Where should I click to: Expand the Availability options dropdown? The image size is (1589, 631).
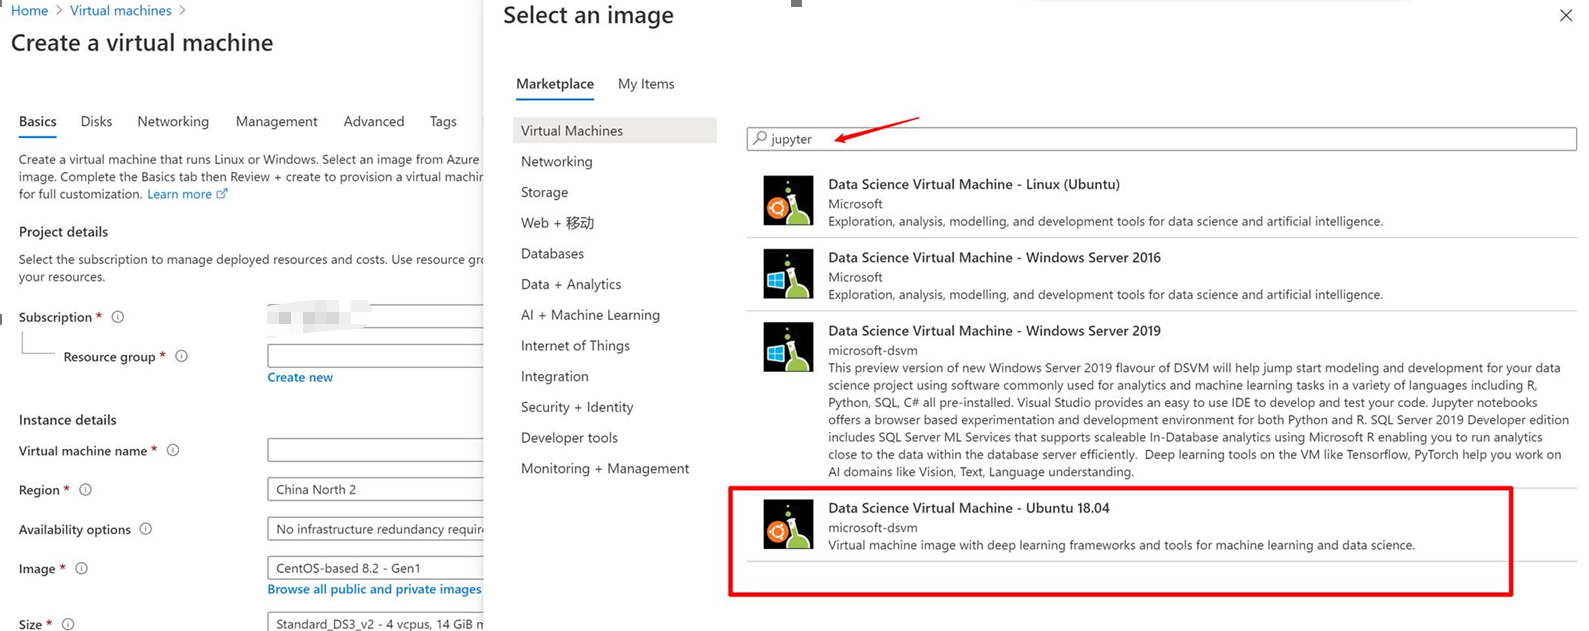(x=375, y=529)
